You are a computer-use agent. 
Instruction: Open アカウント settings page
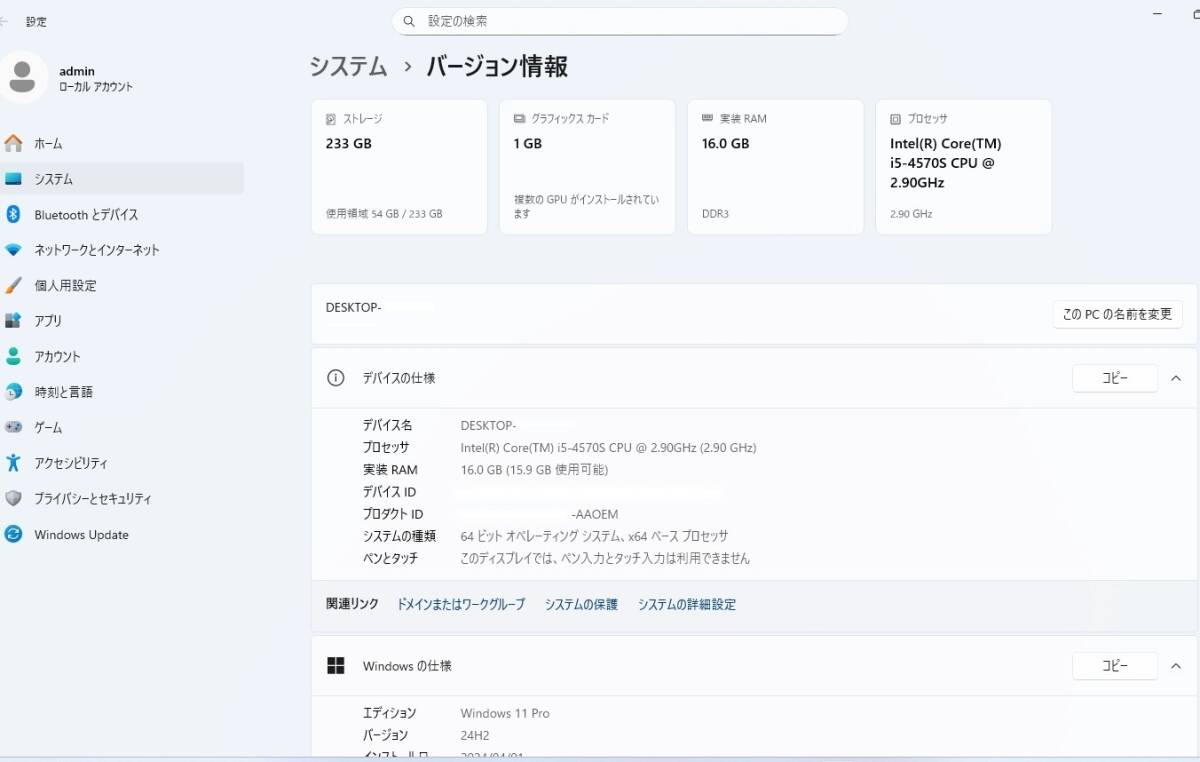[122, 356]
